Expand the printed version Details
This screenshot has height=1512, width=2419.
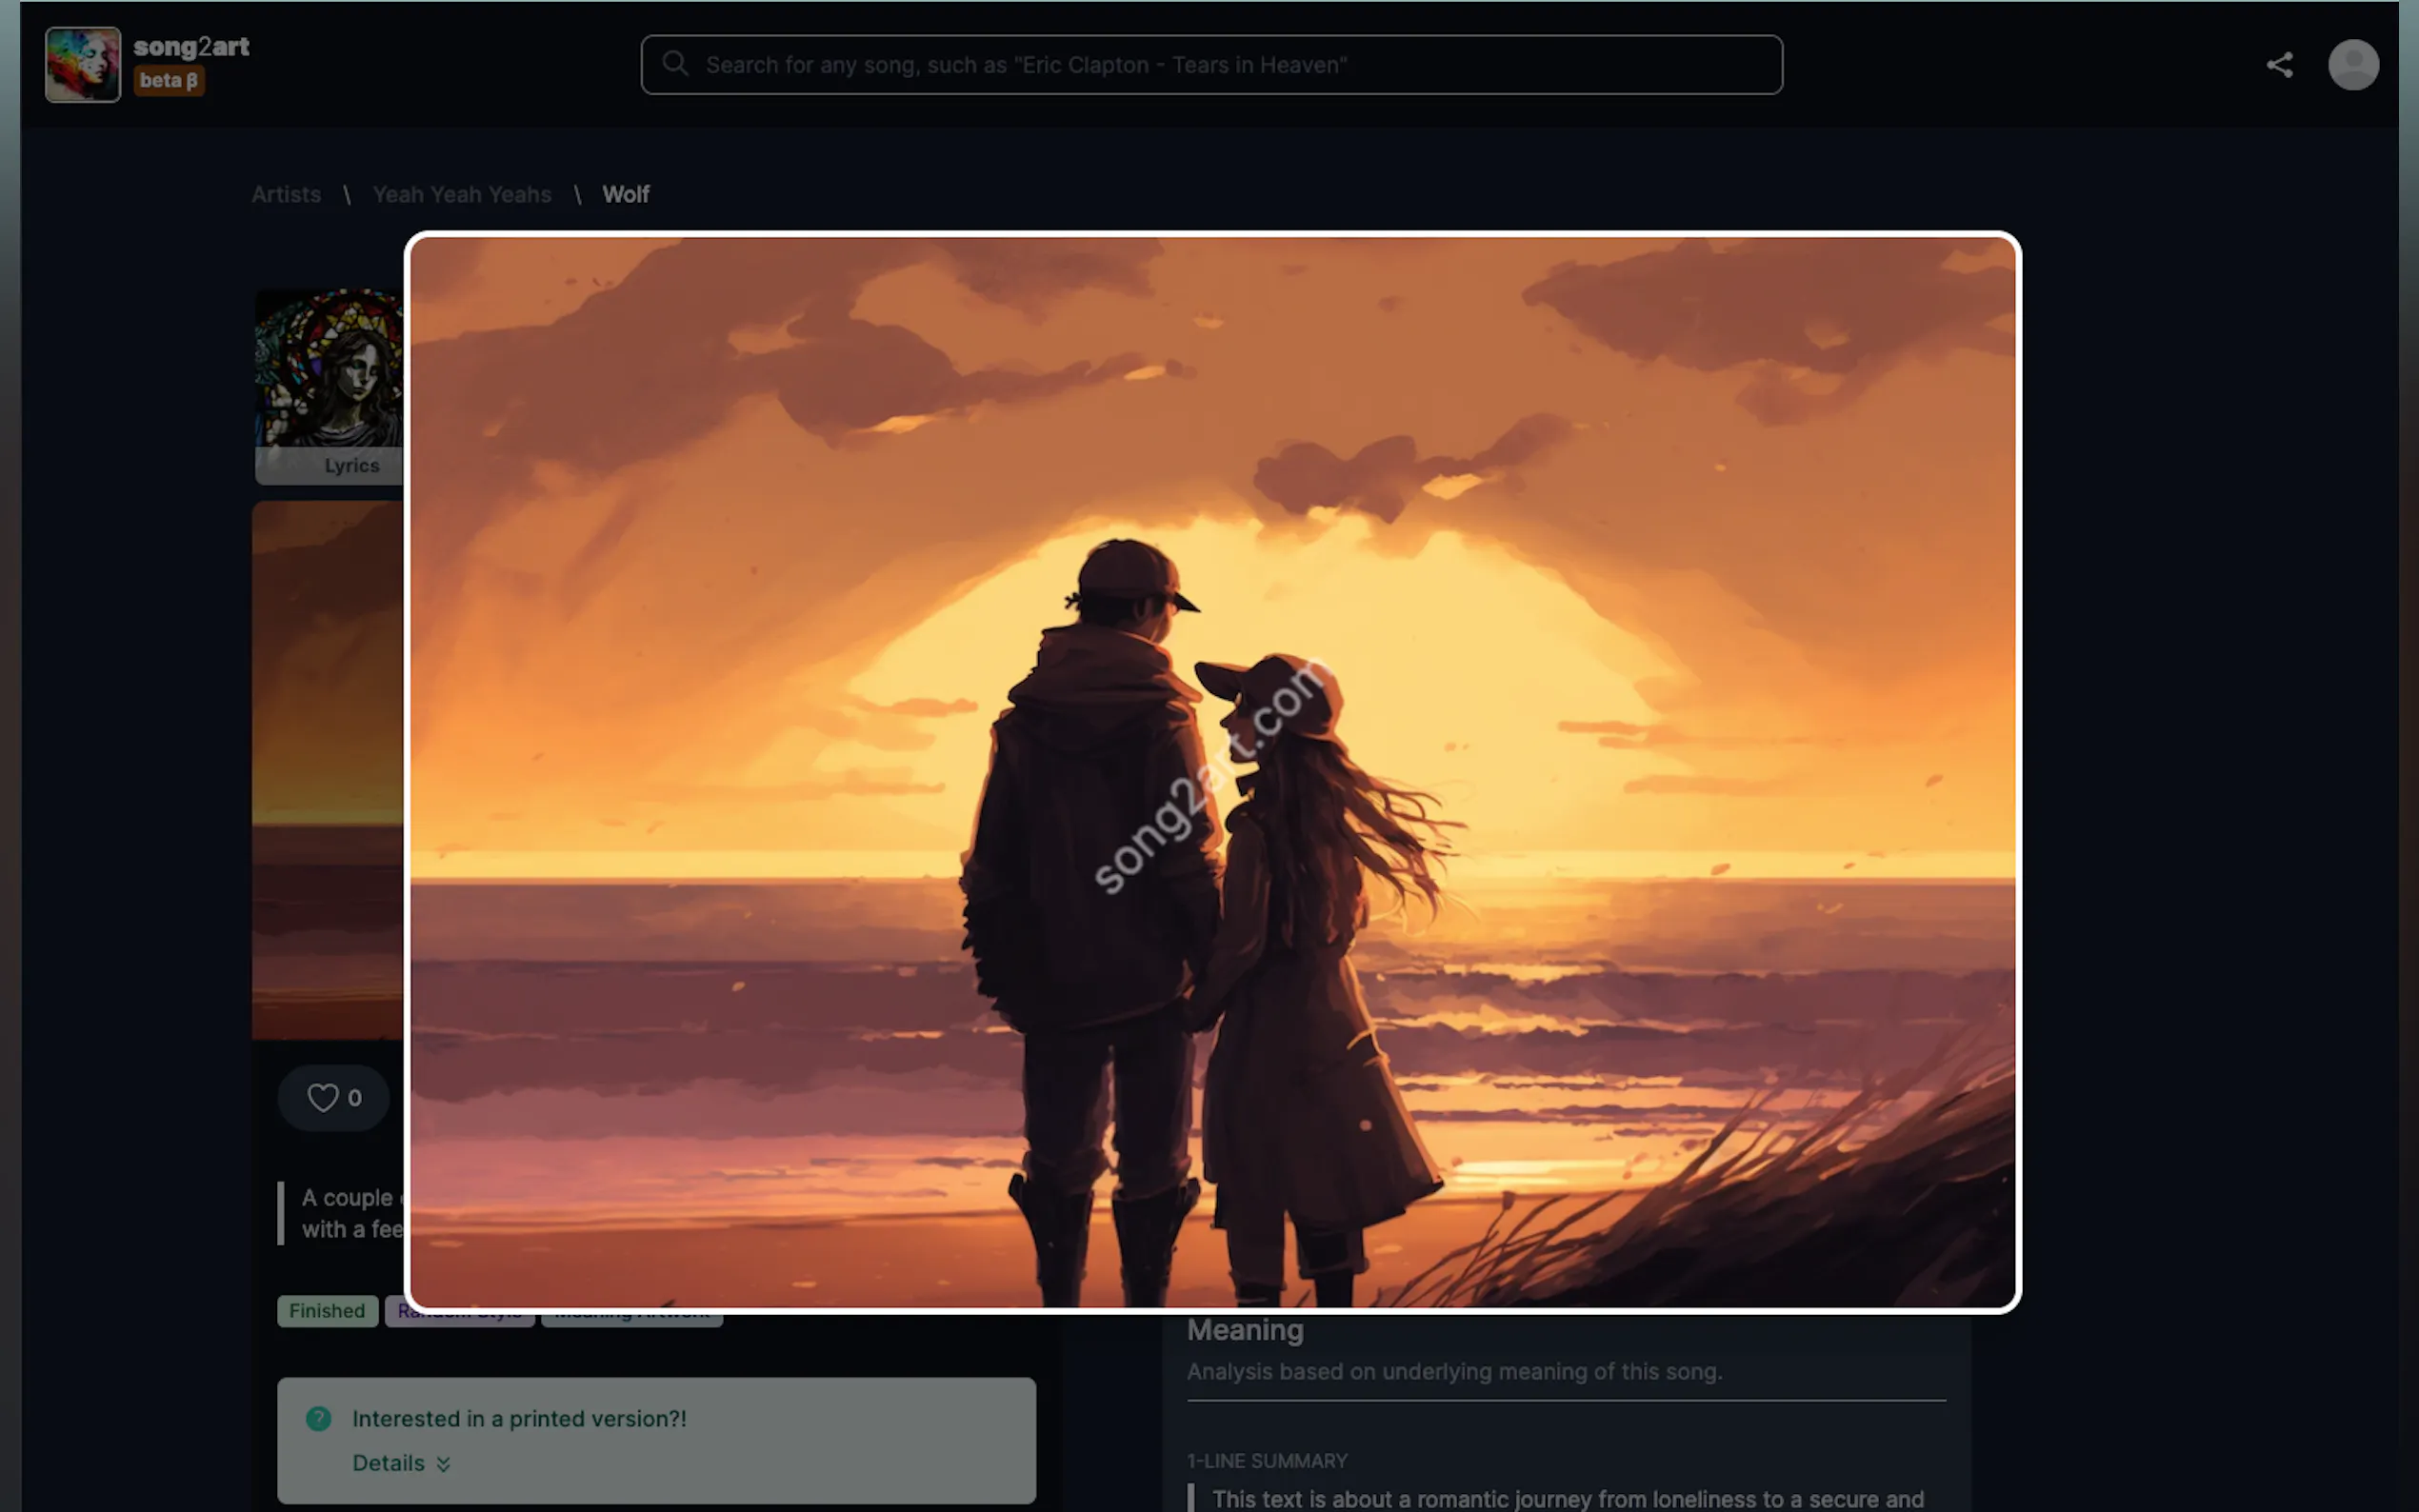[x=389, y=1463]
